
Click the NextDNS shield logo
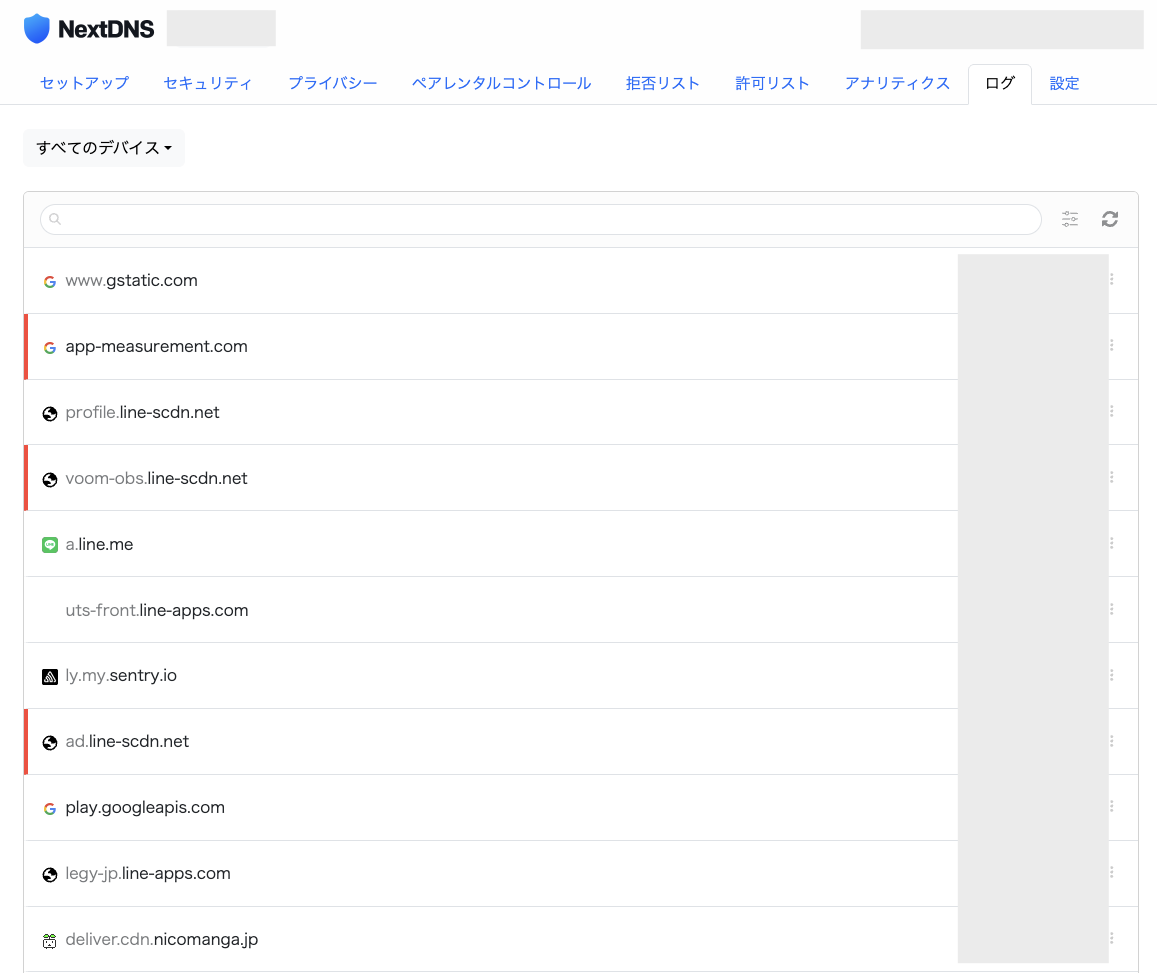36,29
